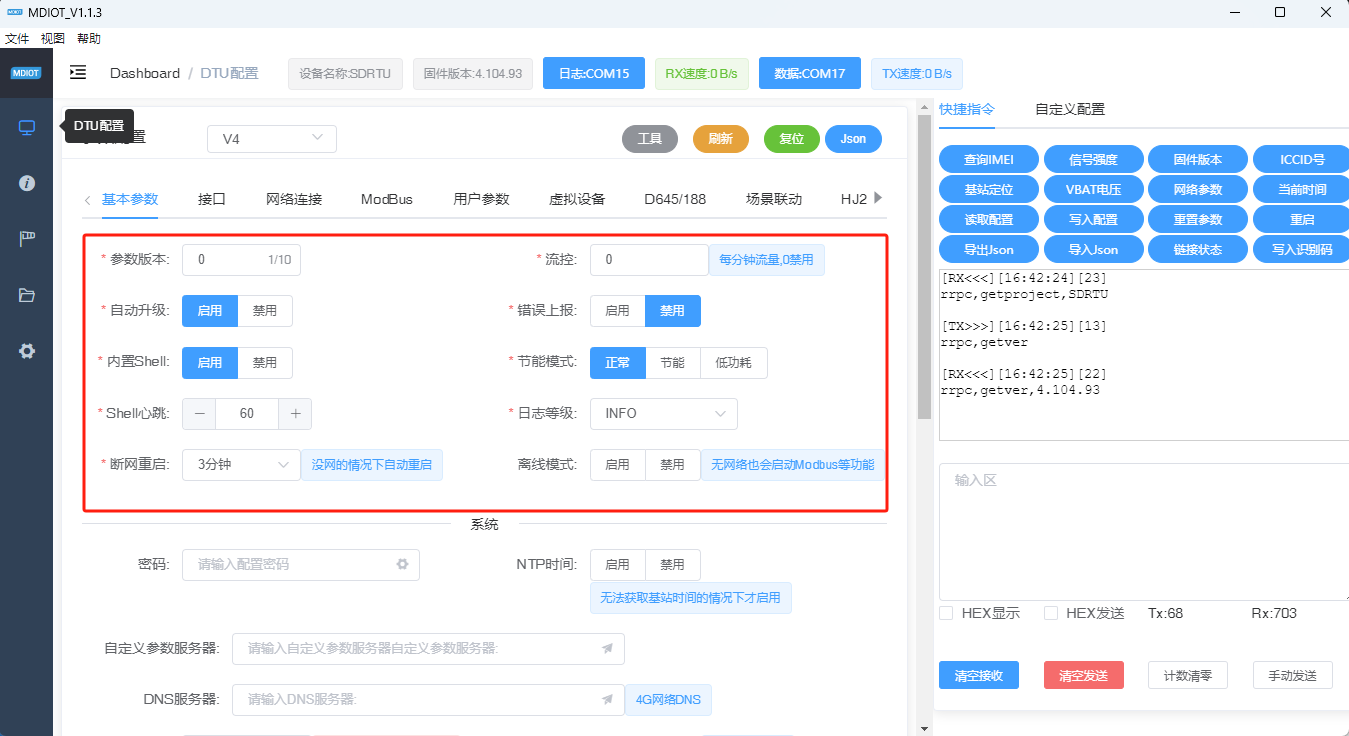Screen dimensions: 1349x736
Task: Open the 文件 menu
Action: pos(17,39)
